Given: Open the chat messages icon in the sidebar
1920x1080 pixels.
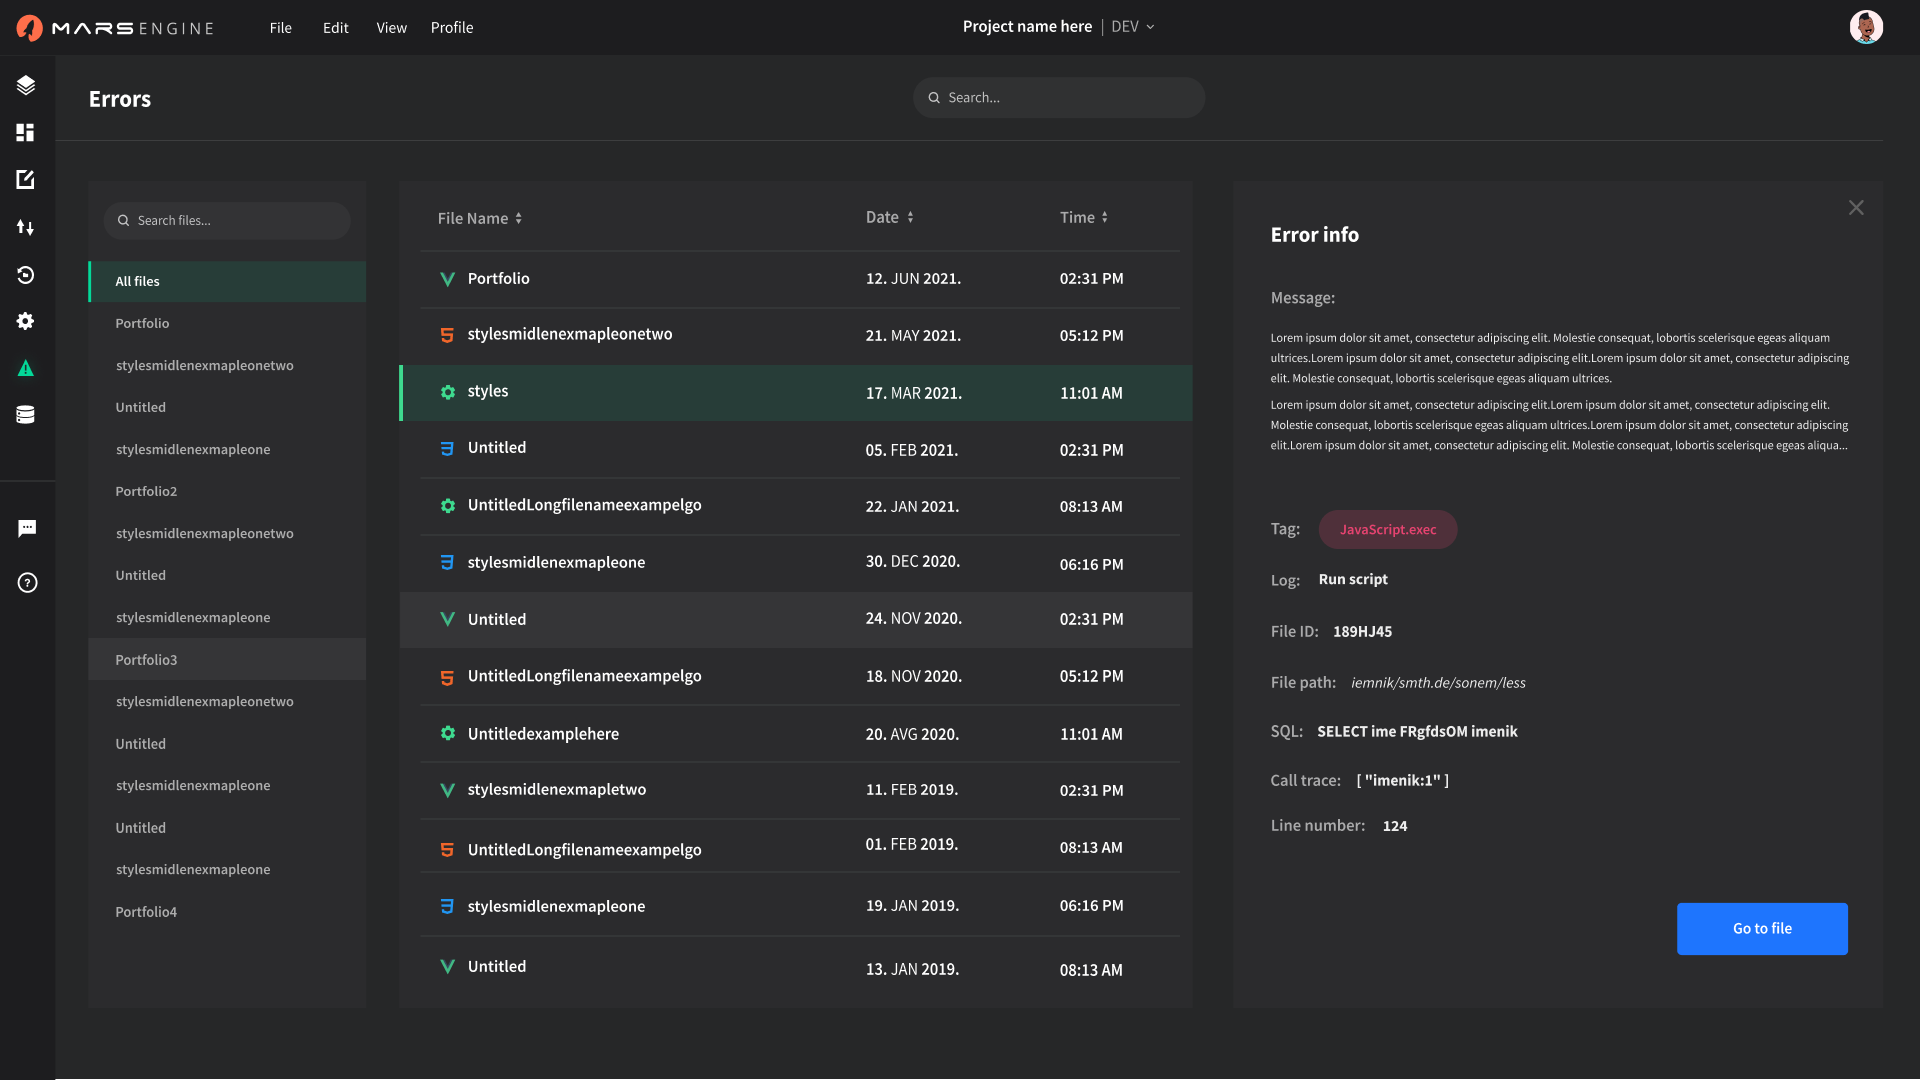Looking at the screenshot, I should [x=27, y=528].
